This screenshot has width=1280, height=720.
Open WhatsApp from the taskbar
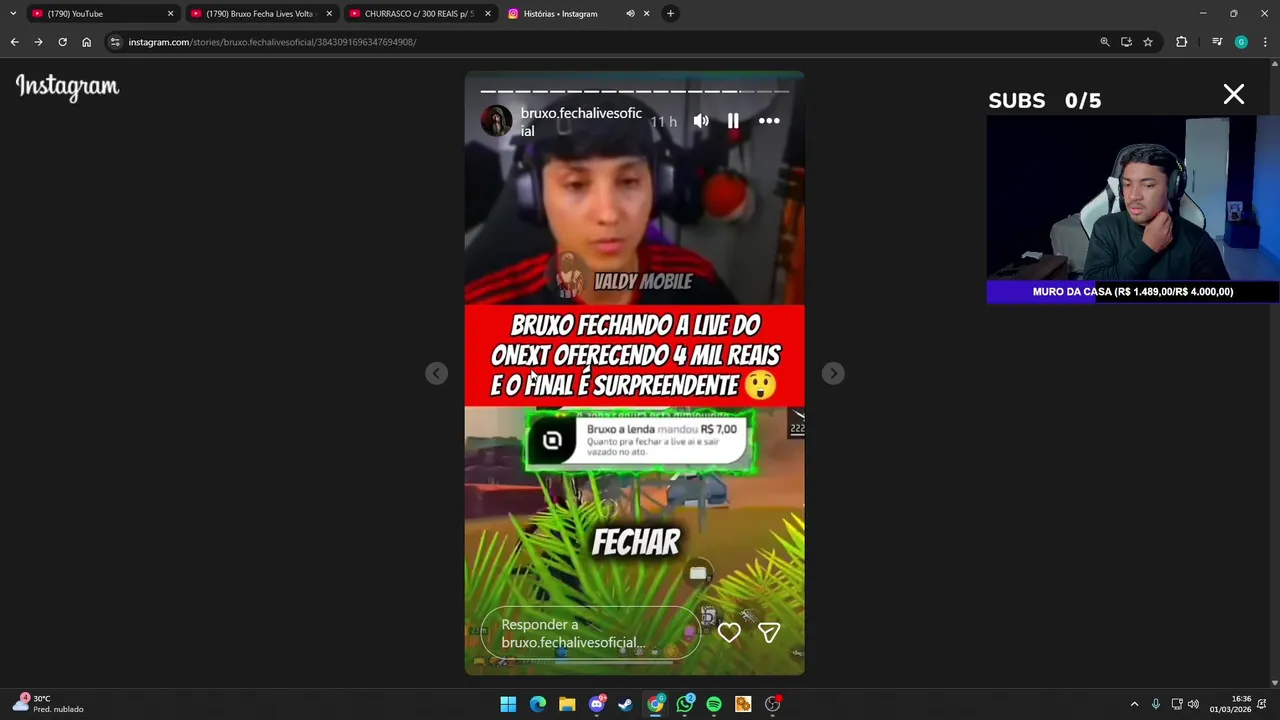click(685, 704)
